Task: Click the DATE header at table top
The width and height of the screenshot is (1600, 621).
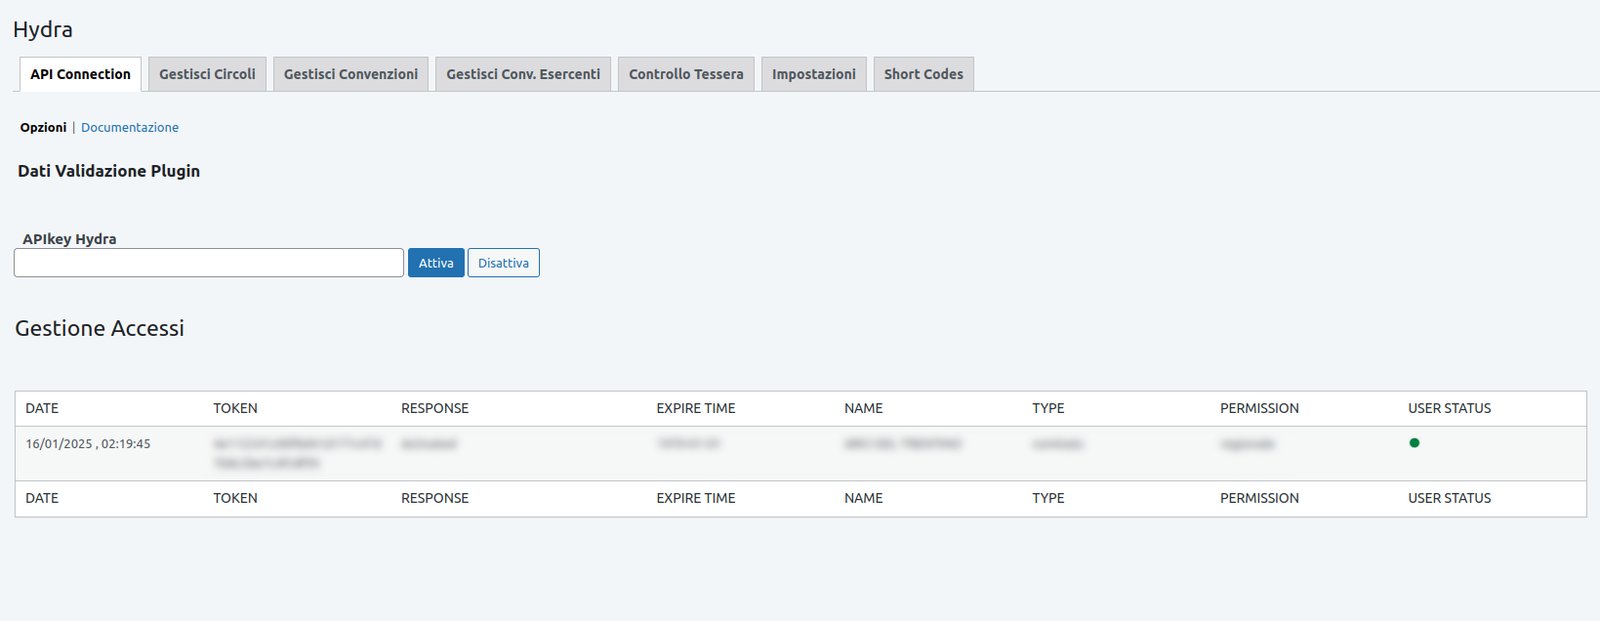Action: (x=42, y=408)
